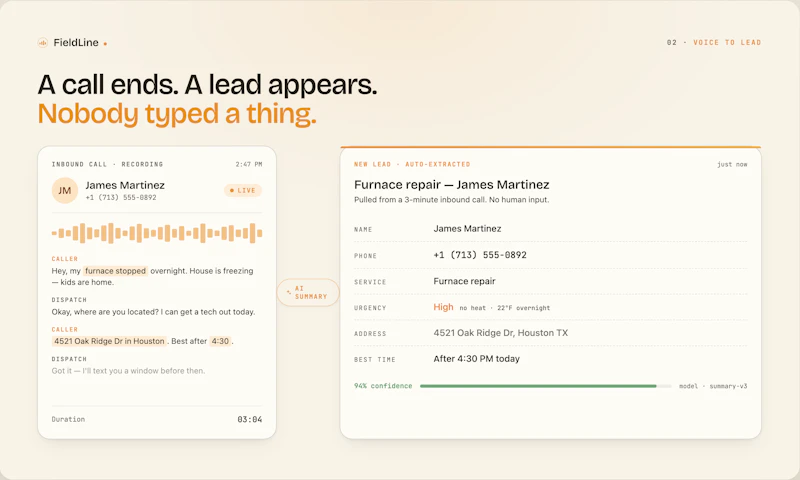Click 'no heat · 22°F overnight' note
The image size is (800, 480).
[x=505, y=308]
